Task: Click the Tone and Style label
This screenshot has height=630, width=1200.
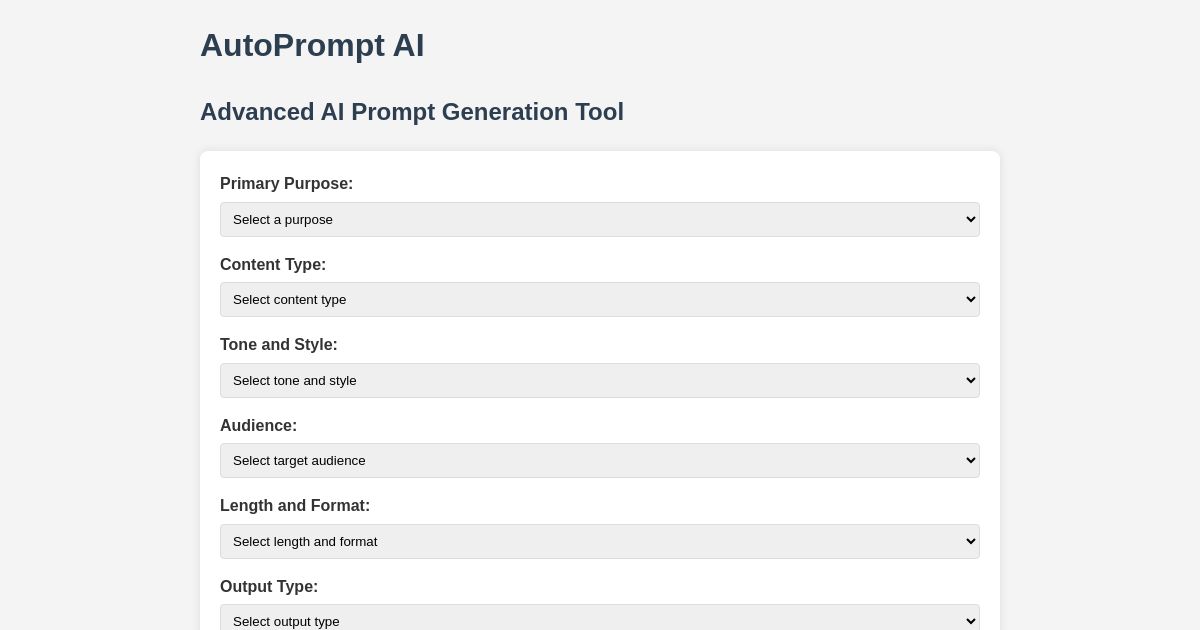Action: [279, 345]
